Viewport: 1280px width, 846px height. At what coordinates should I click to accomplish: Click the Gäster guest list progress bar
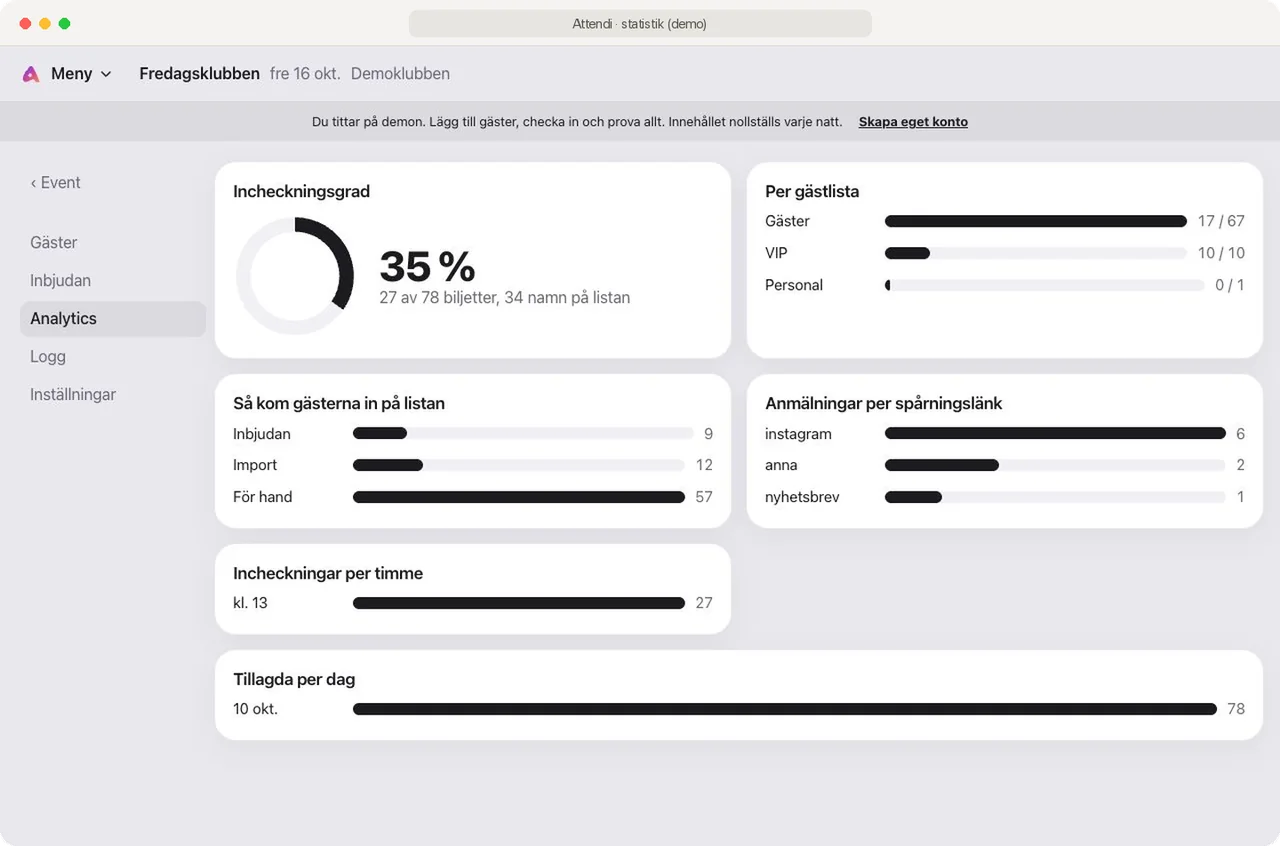pyautogui.click(x=1036, y=221)
